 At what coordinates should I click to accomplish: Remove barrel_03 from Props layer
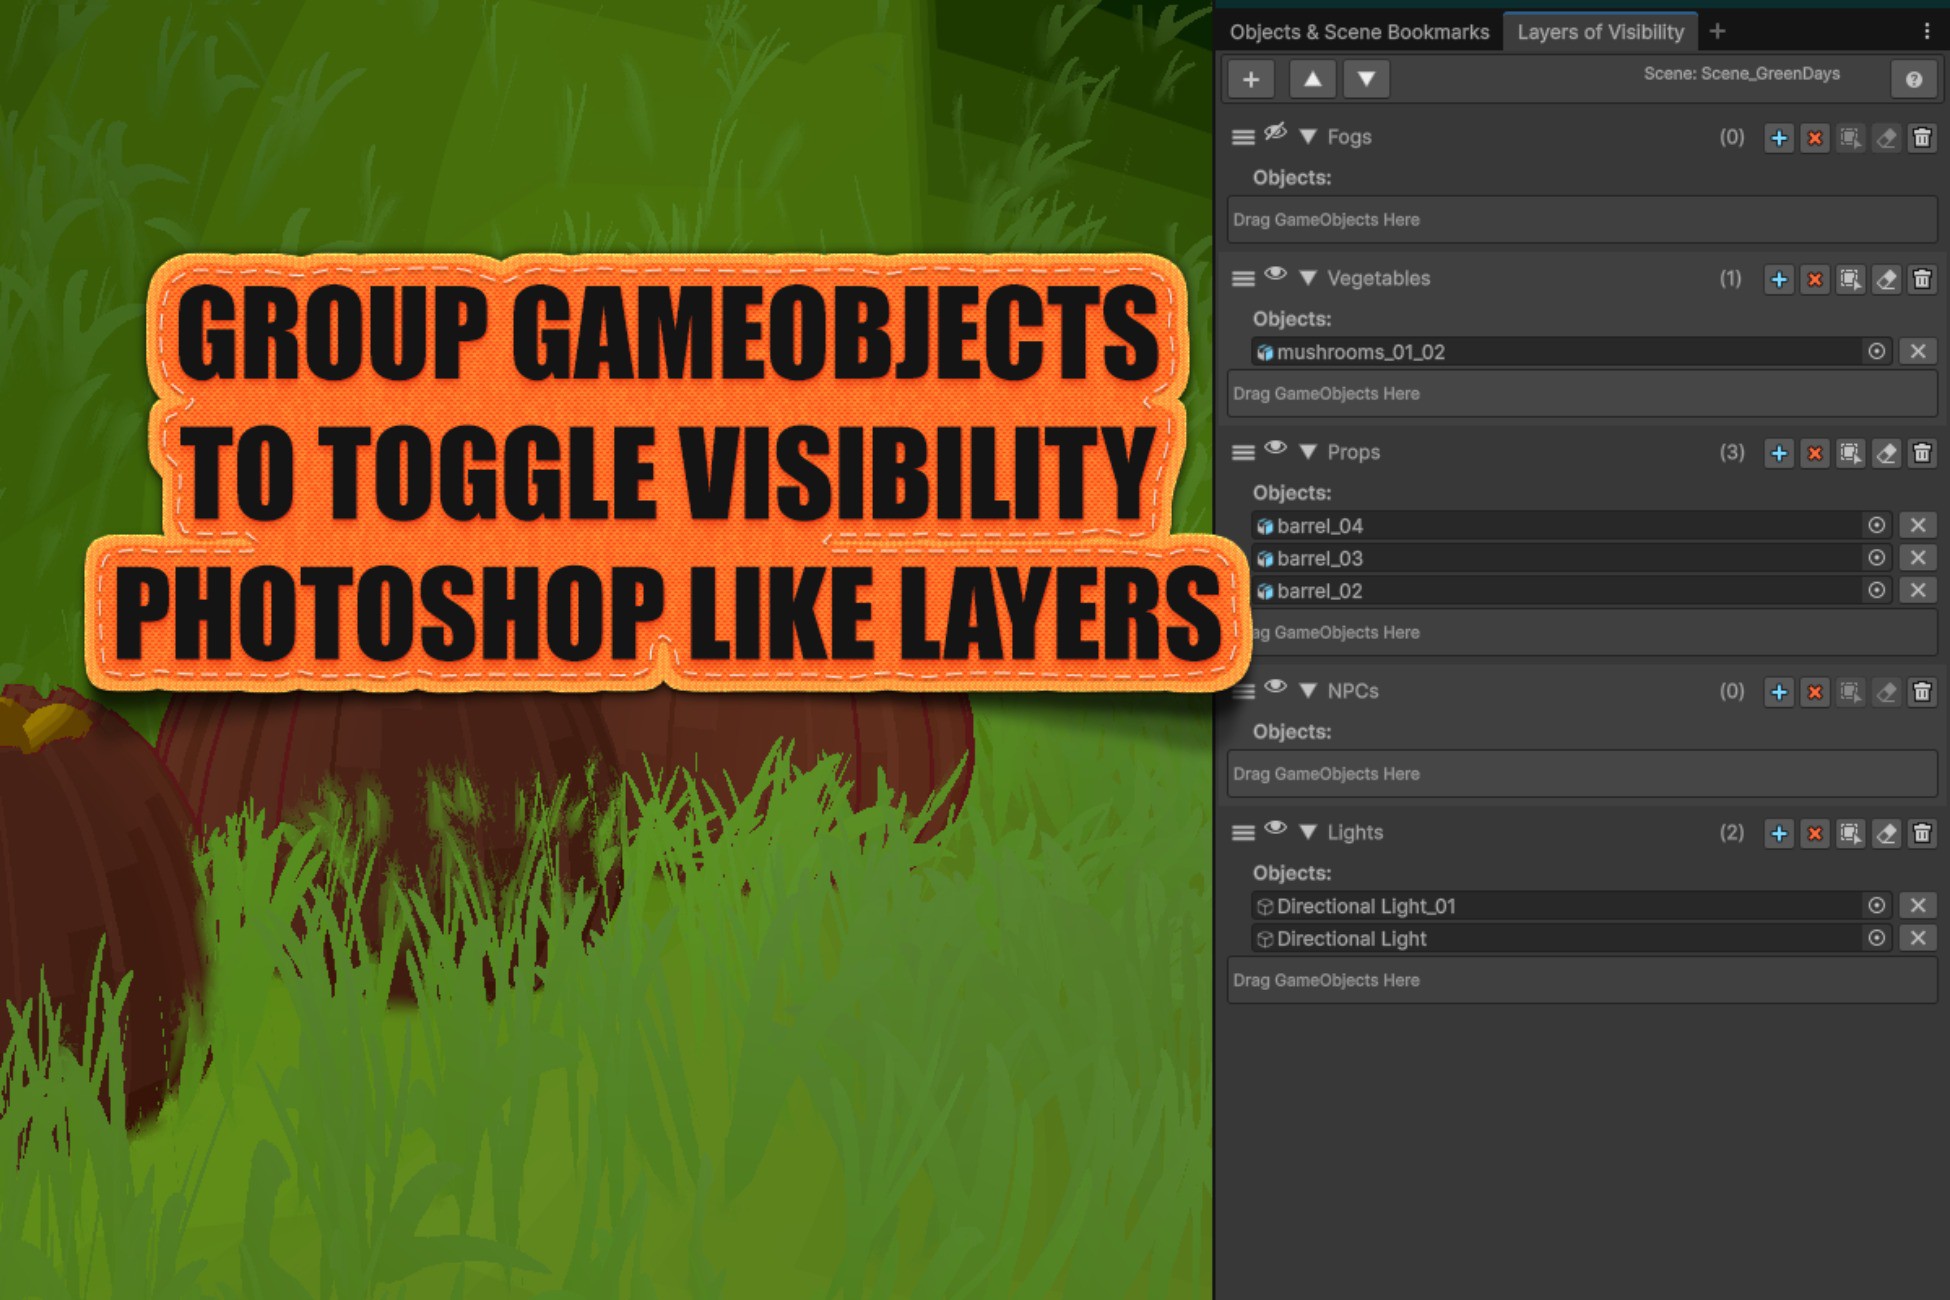[x=1917, y=558]
